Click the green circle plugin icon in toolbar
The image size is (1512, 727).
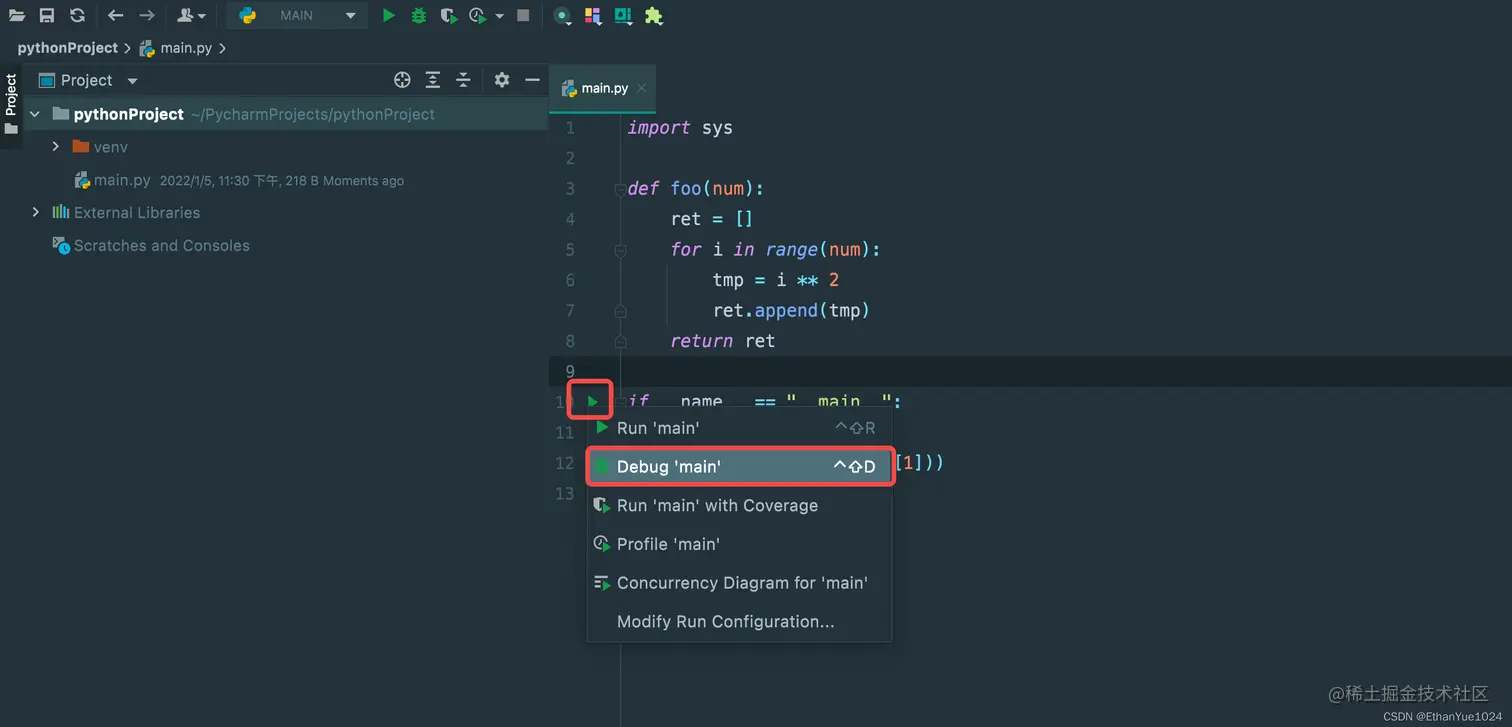pyautogui.click(x=563, y=16)
